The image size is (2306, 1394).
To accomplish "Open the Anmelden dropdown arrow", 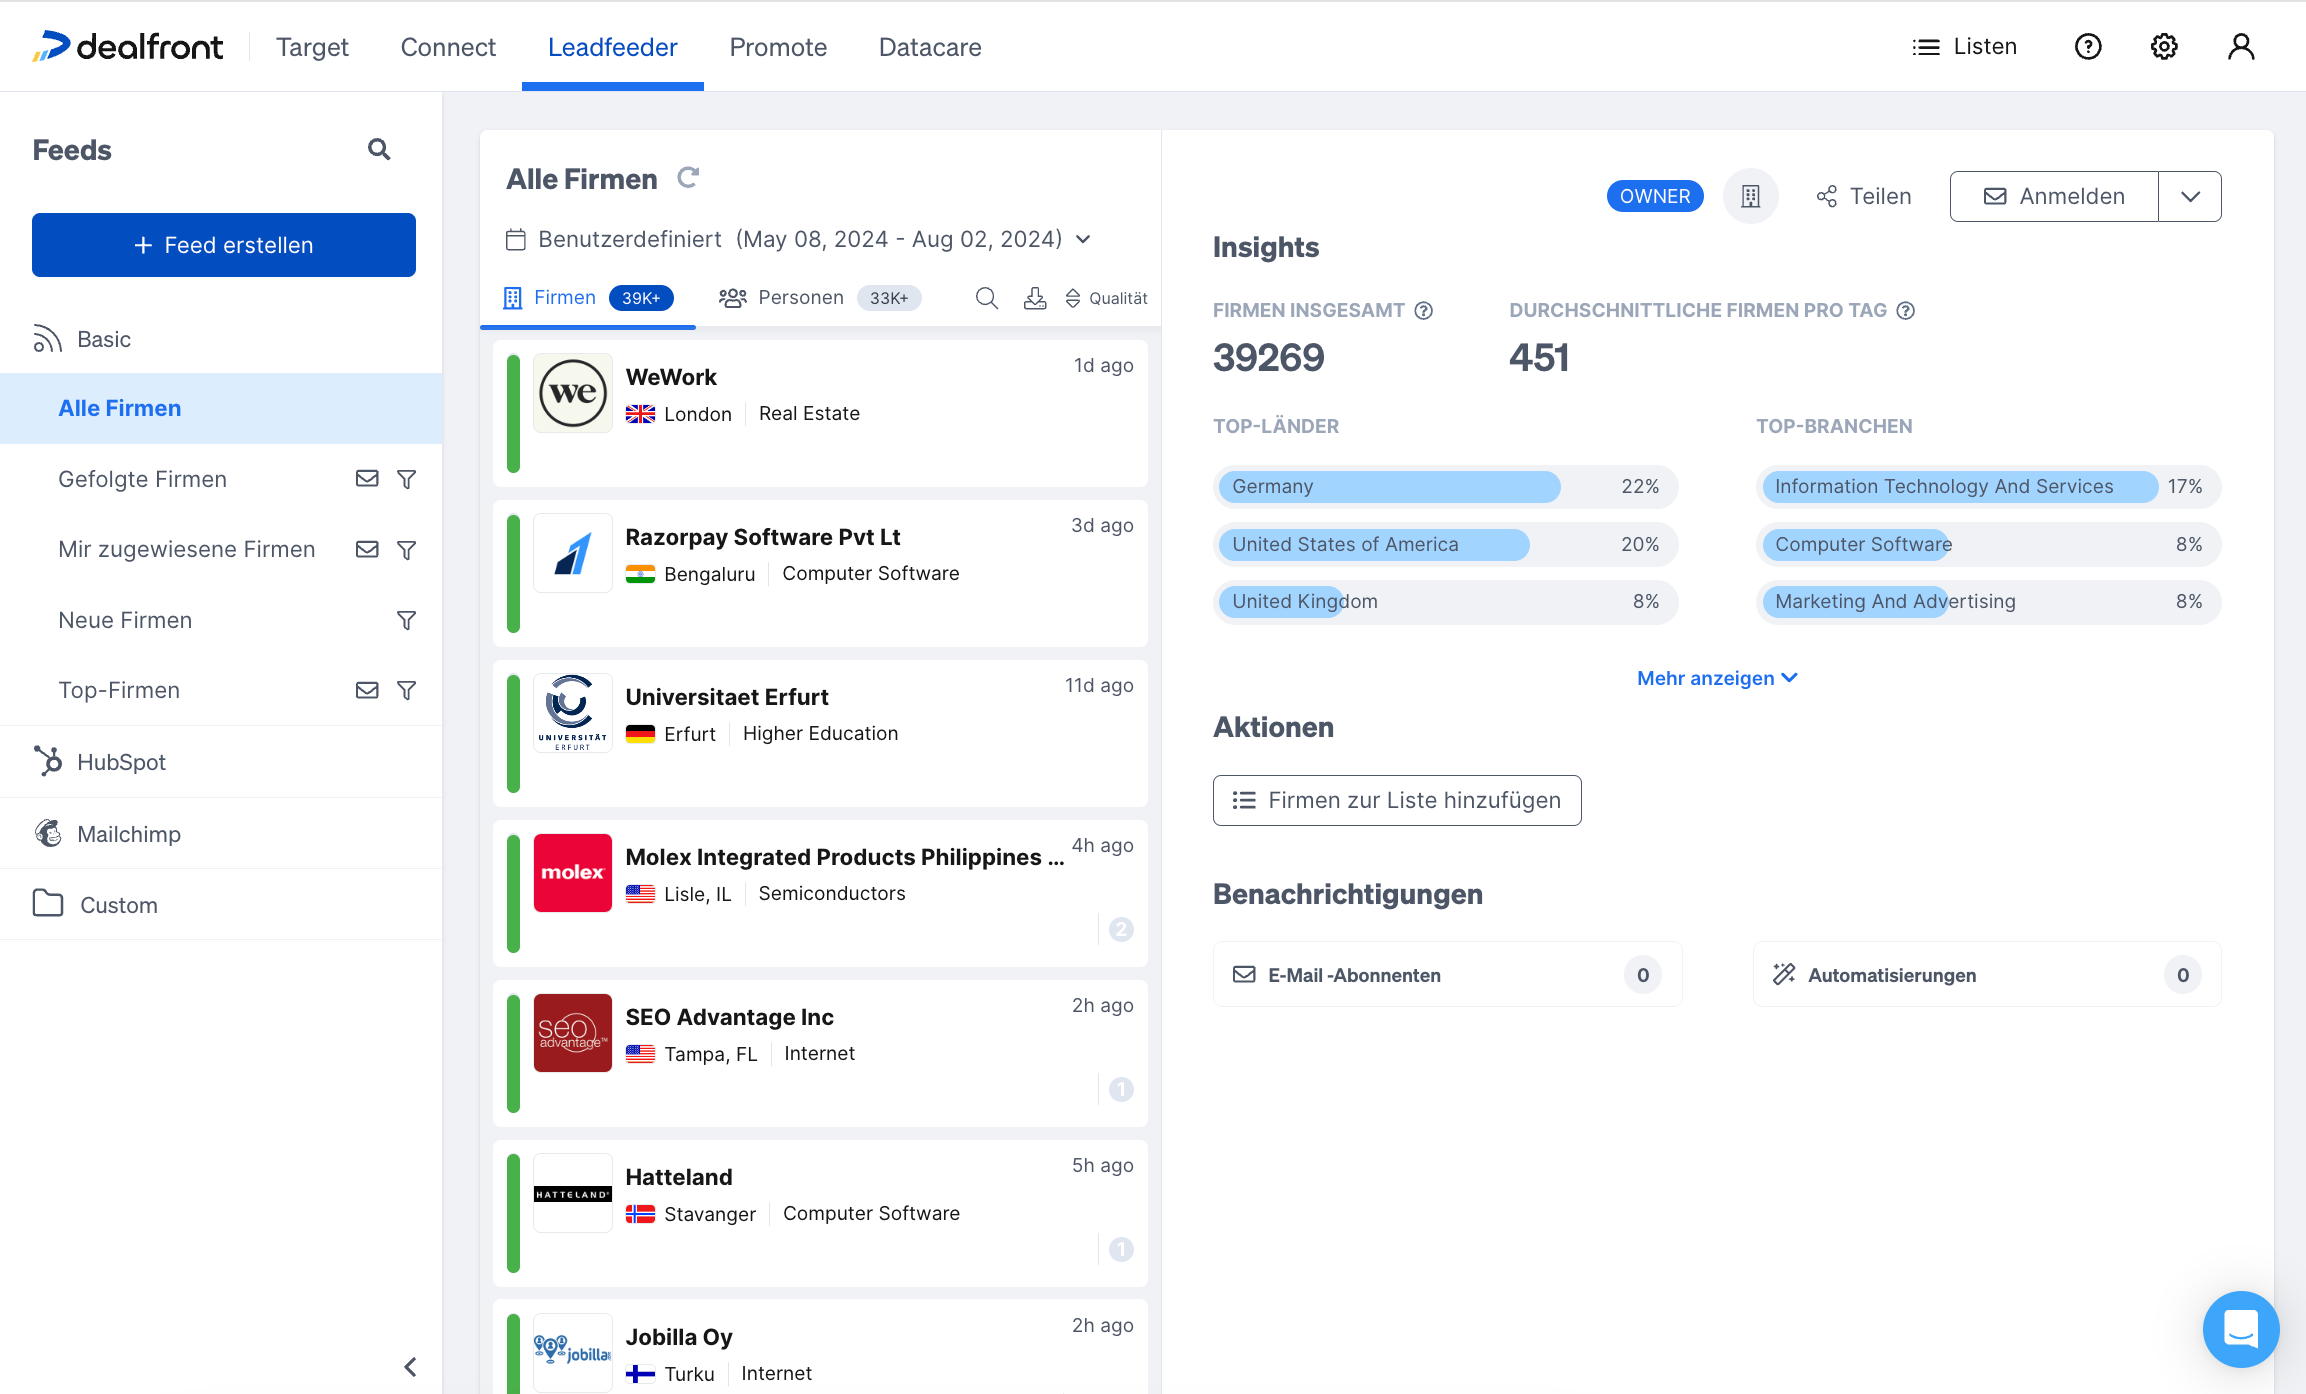I will (x=2190, y=197).
